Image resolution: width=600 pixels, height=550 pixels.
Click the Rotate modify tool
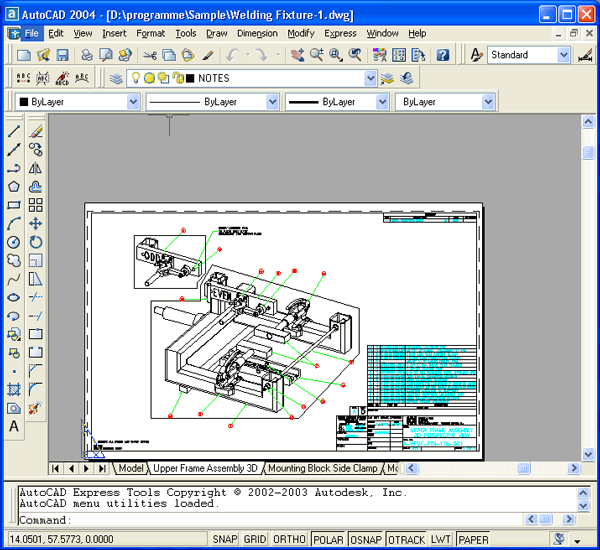[x=36, y=242]
